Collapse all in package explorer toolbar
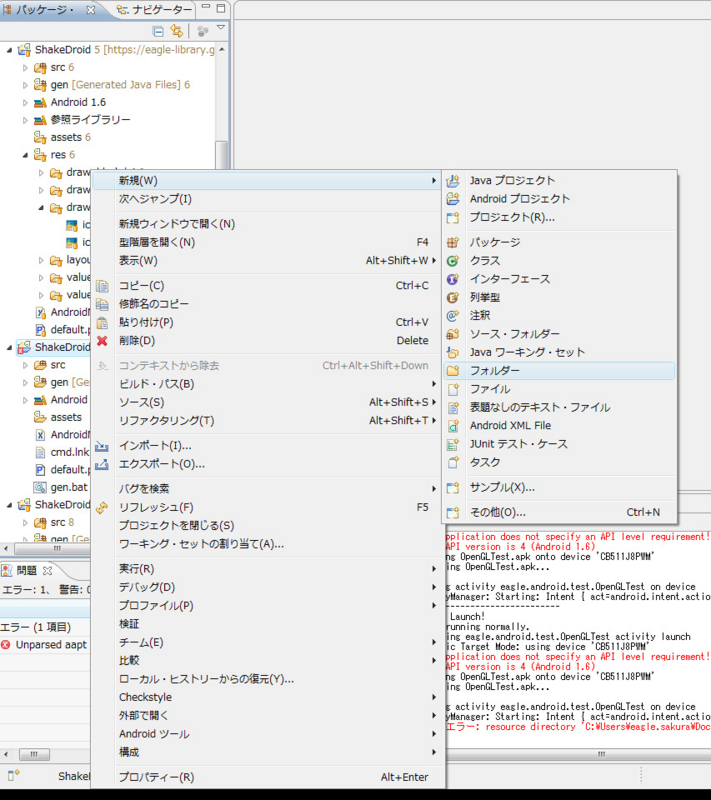 (x=158, y=32)
